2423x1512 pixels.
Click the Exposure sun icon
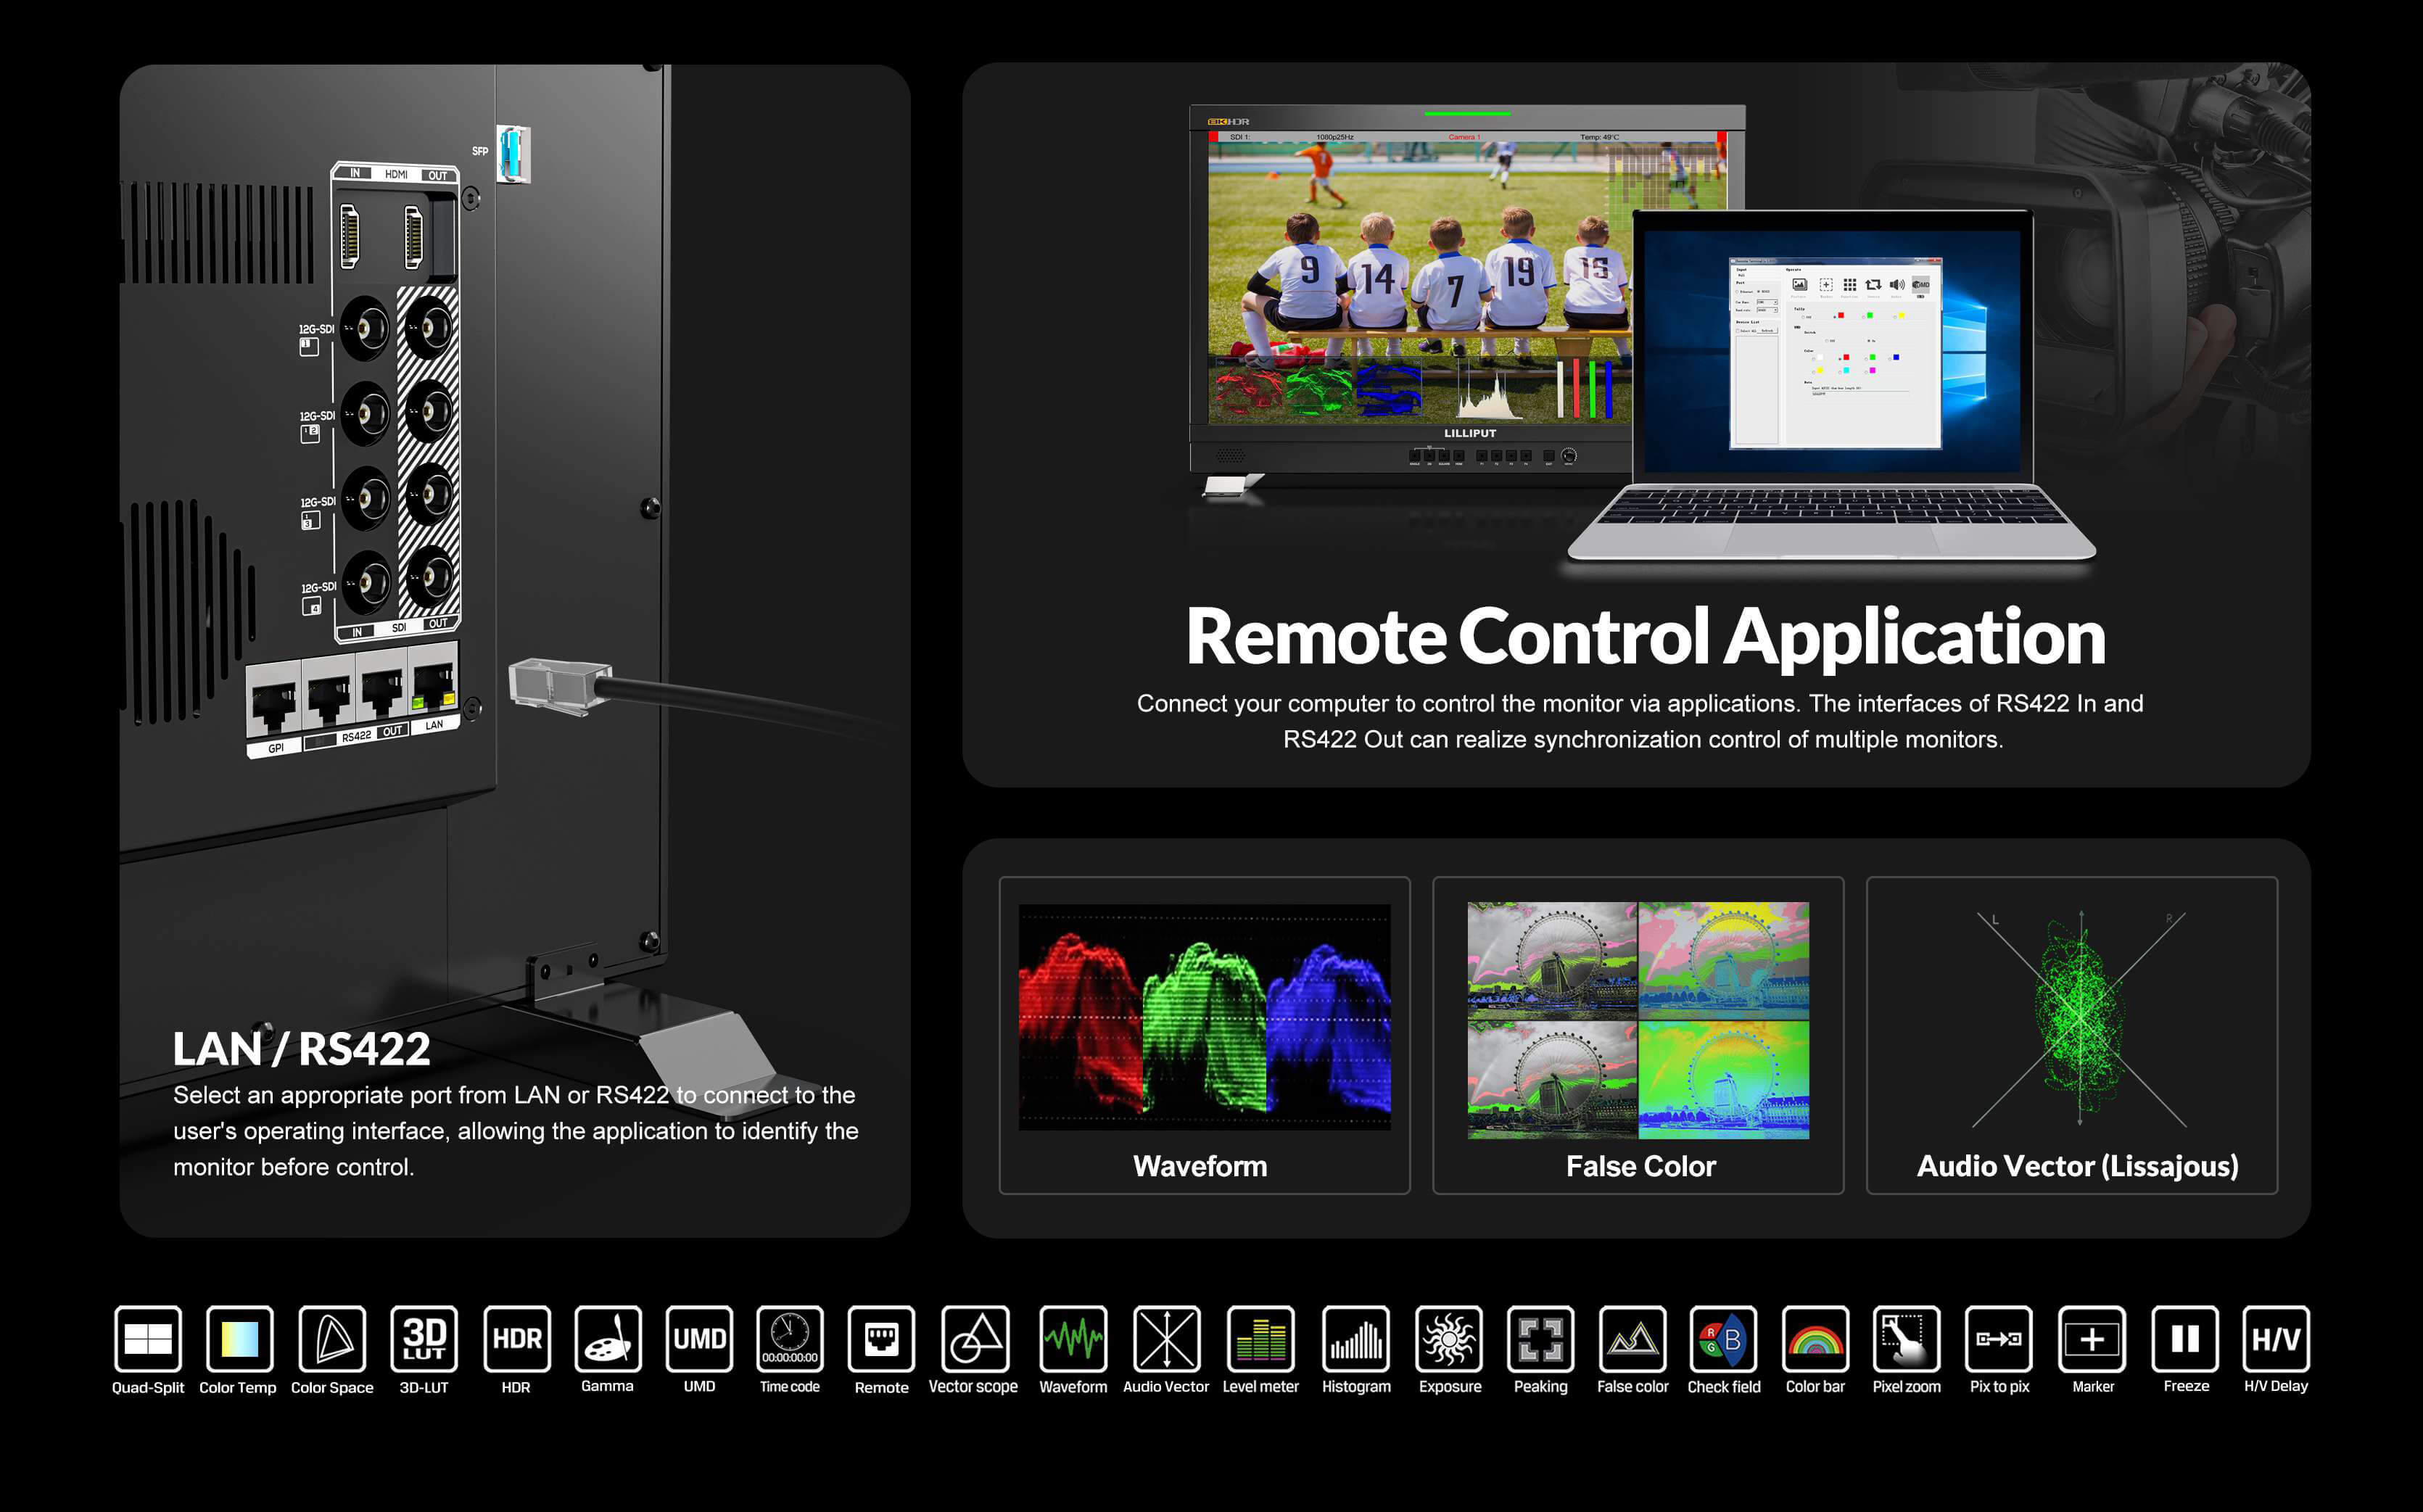point(1449,1338)
